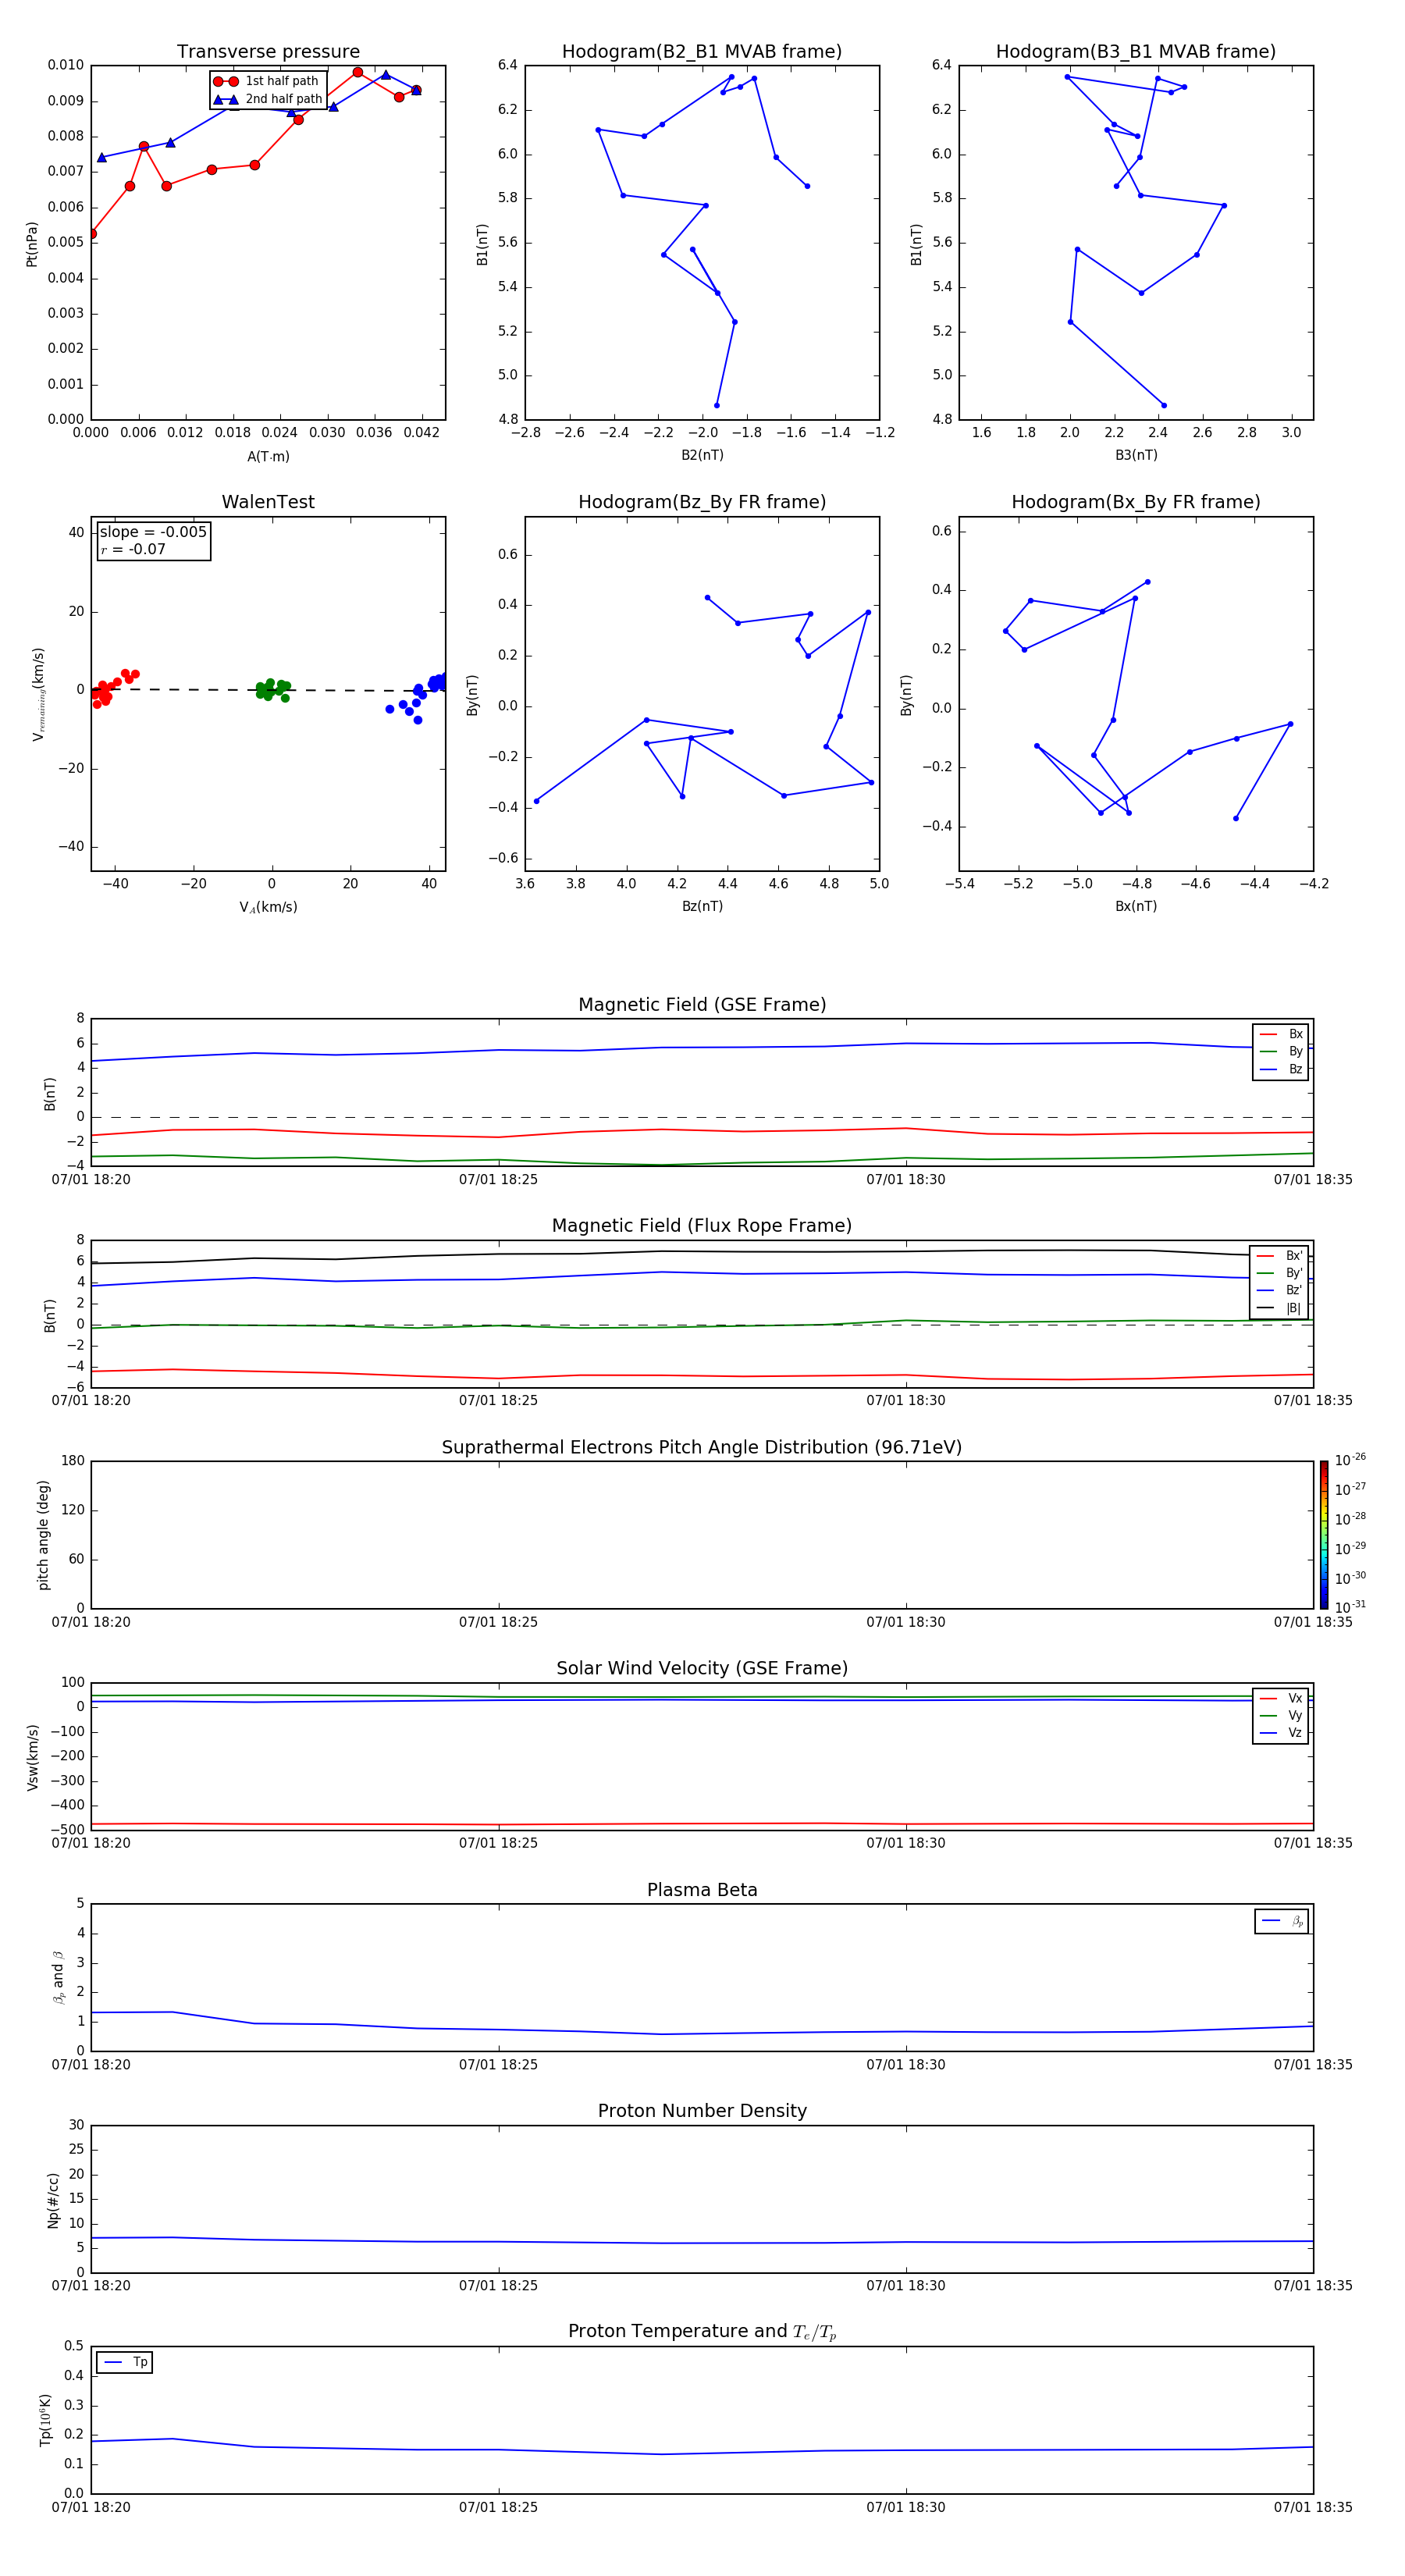
Task: Click the "Transverse pressure" plot title
Action: pos(268,52)
